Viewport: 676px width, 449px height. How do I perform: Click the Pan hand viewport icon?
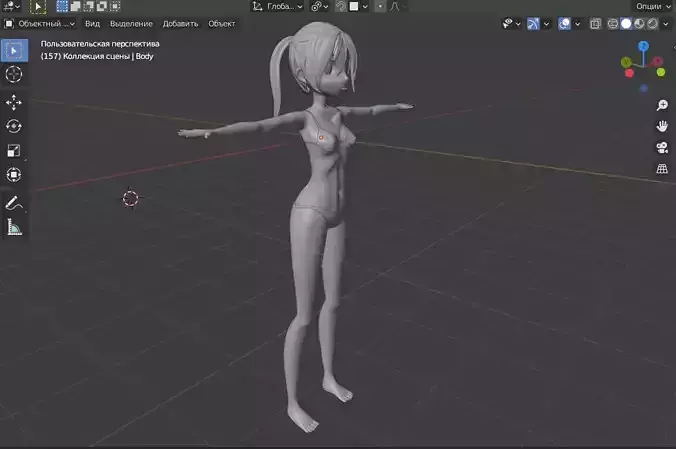[x=662, y=126]
